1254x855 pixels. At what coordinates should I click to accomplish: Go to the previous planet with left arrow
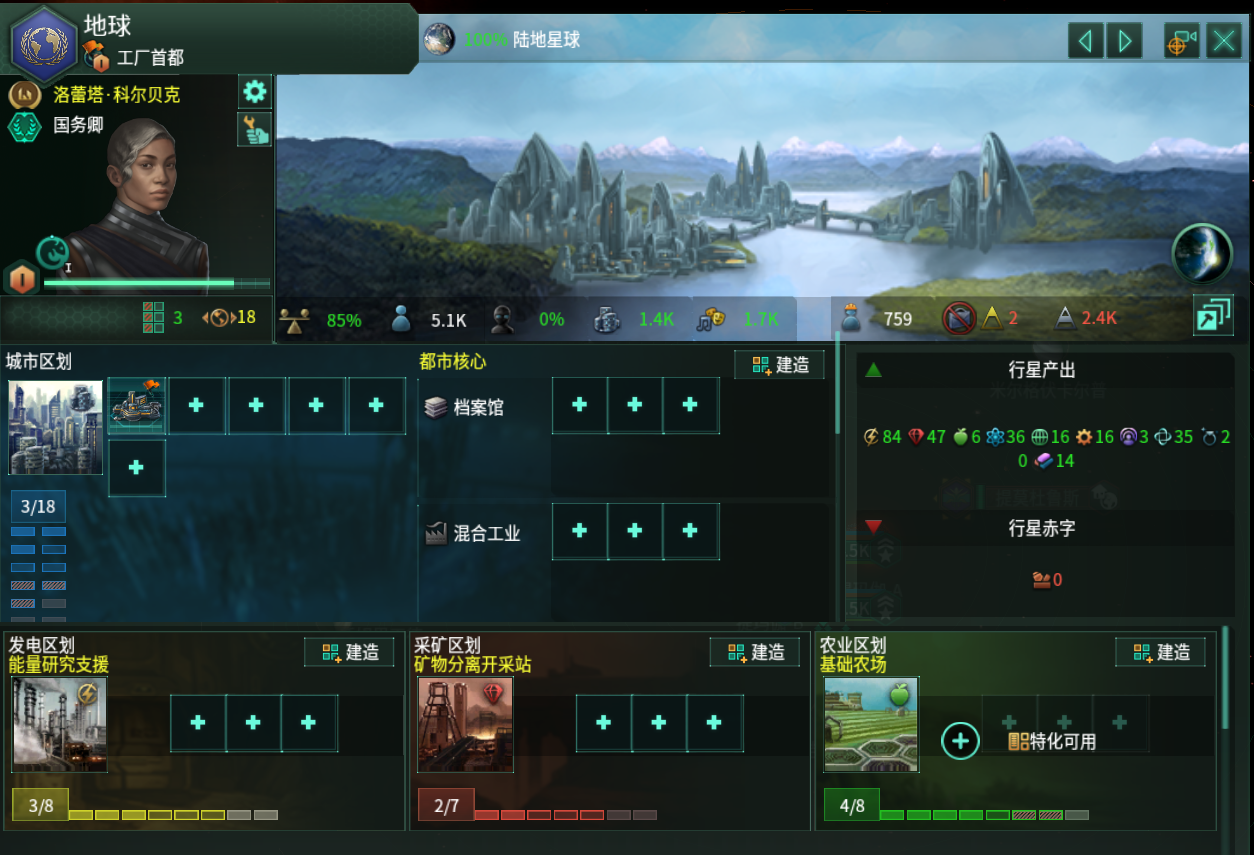coord(1085,41)
